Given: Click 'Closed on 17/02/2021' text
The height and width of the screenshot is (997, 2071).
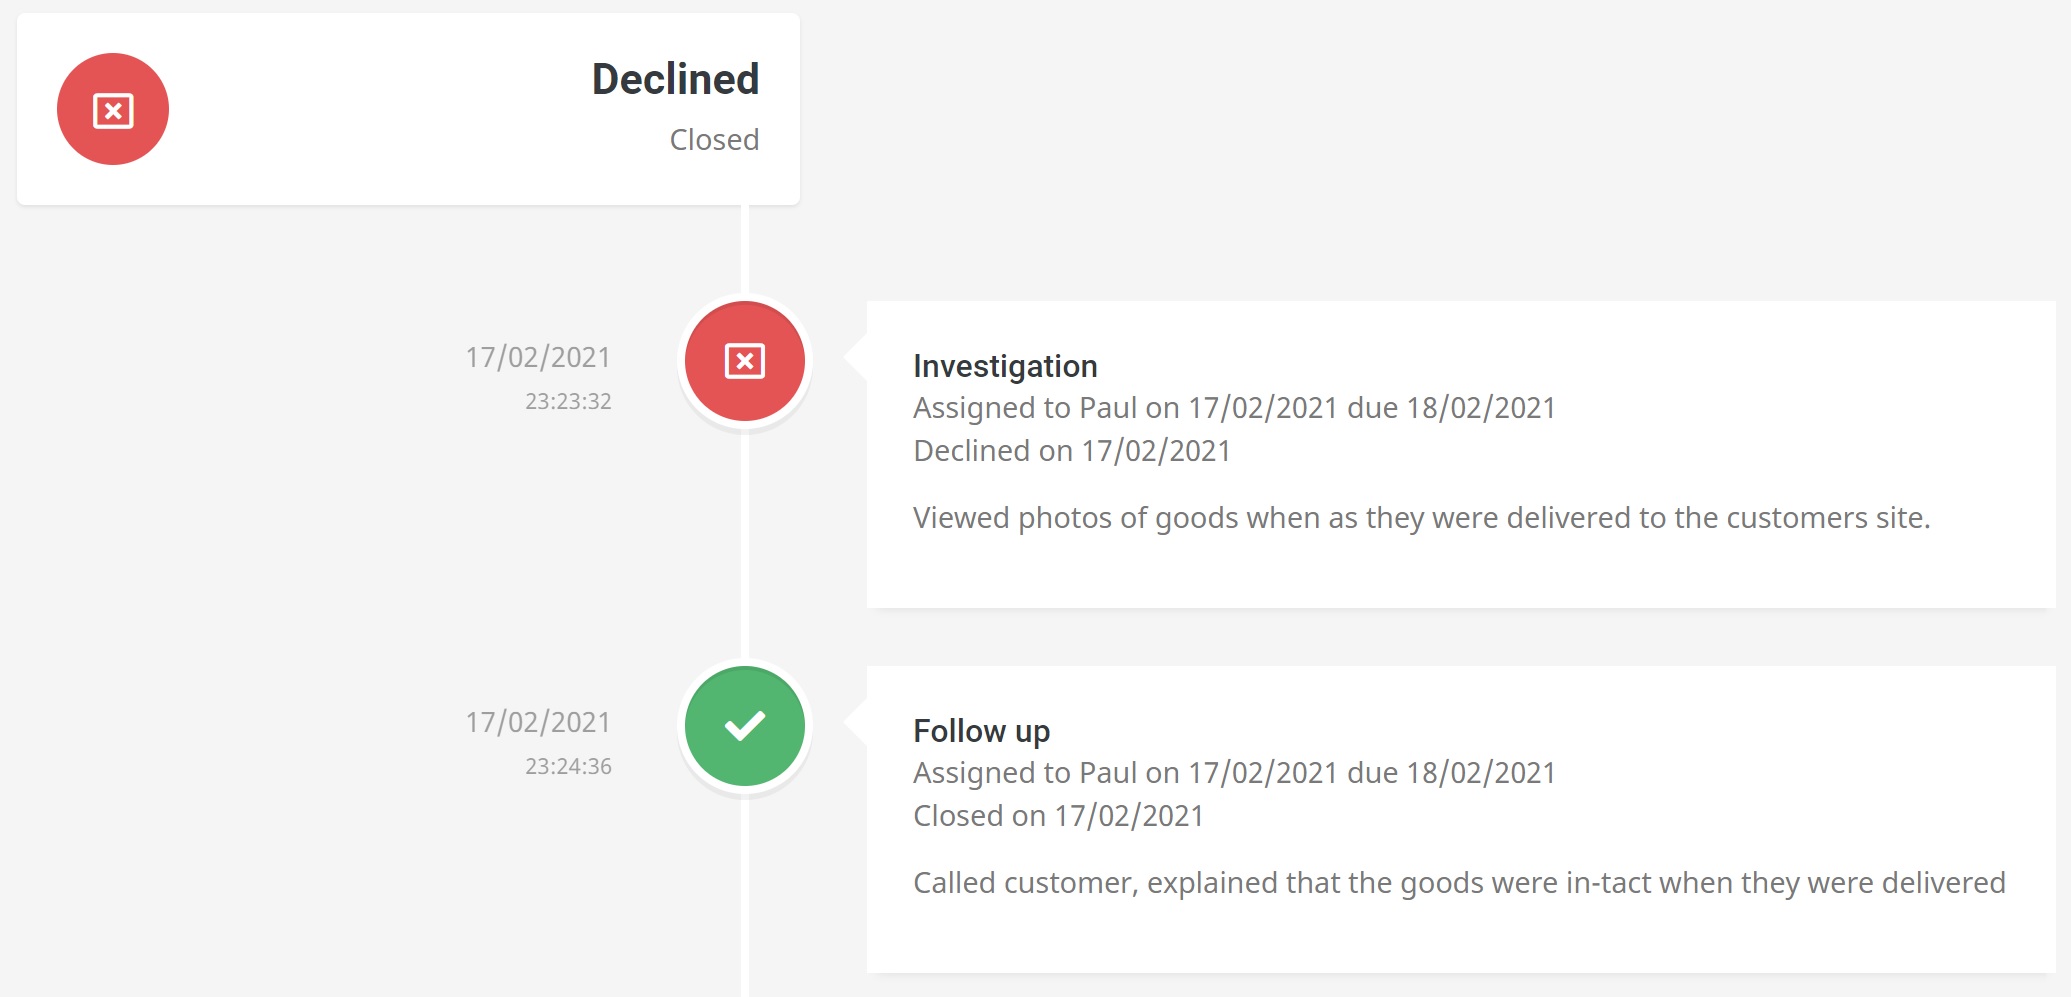Looking at the screenshot, I should tap(1058, 816).
